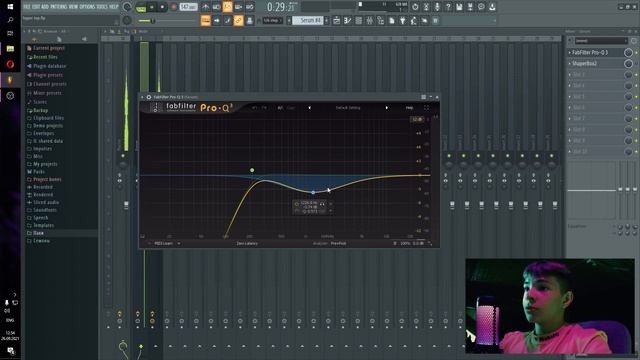Screen dimensions: 640x360
Task: Open ShaperBox2 slot menu arrow
Action: coord(570,64)
